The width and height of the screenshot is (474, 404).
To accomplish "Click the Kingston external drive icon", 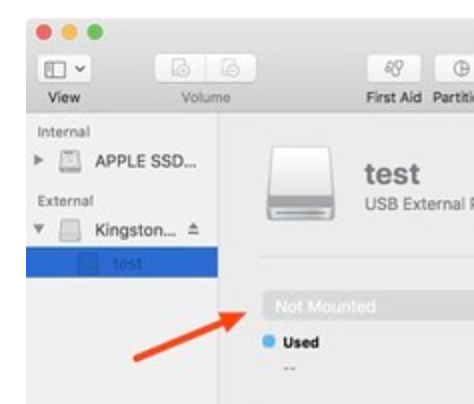I will coord(70,230).
